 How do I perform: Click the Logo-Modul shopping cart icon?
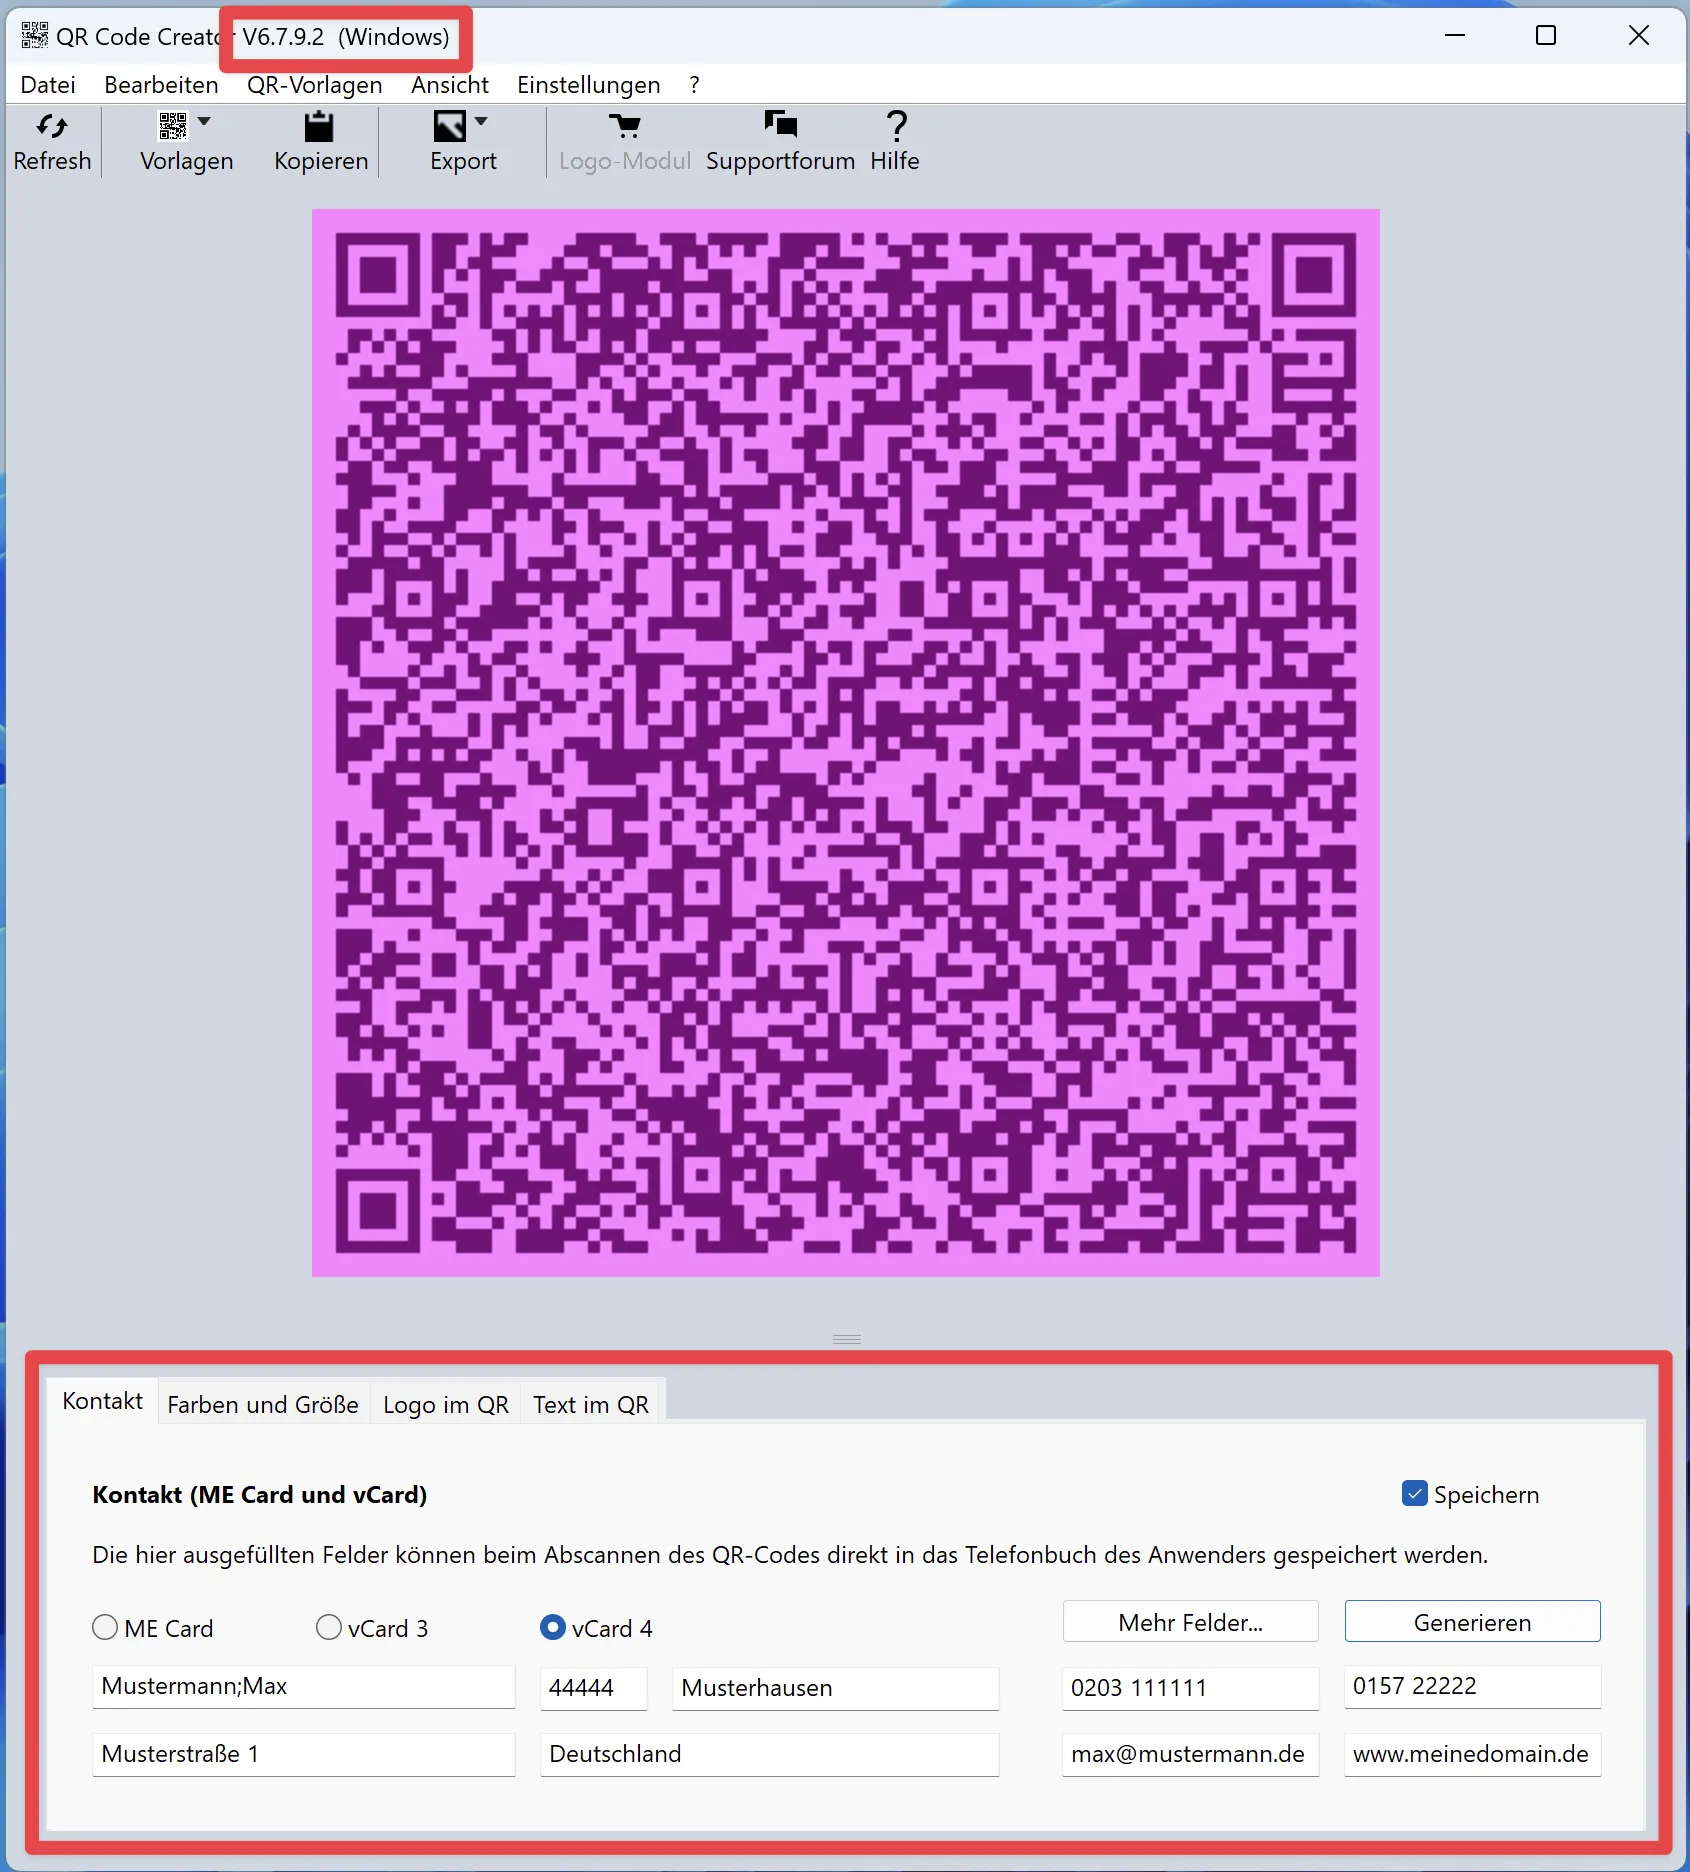click(625, 126)
